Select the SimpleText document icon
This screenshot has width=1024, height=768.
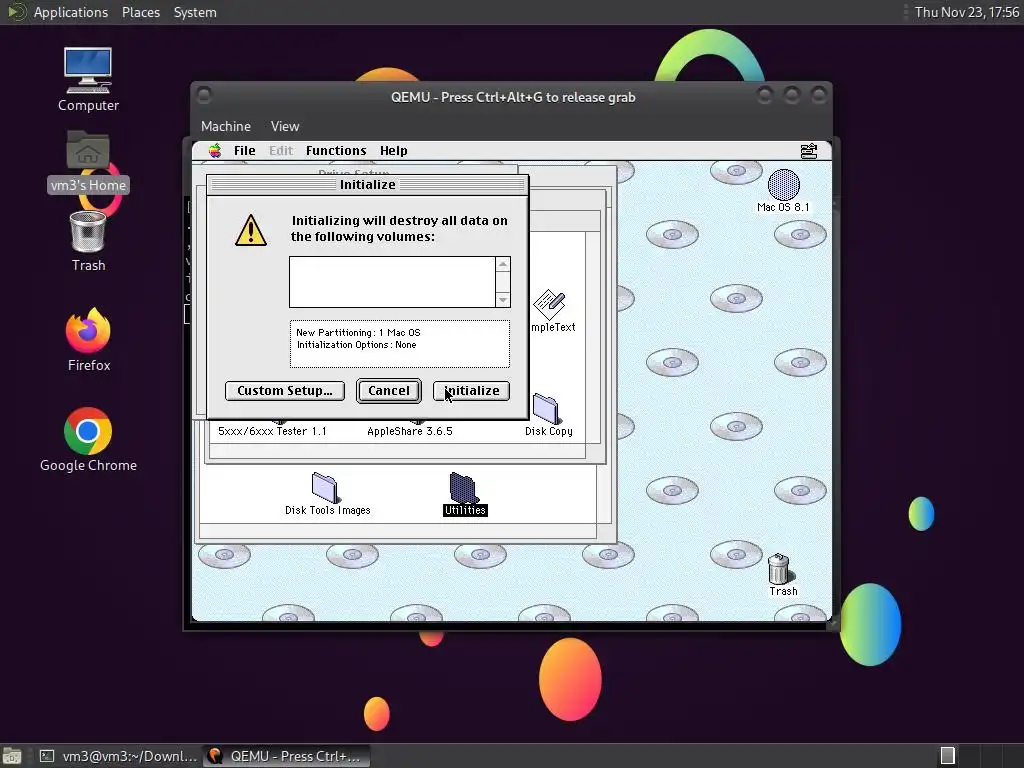point(549,305)
